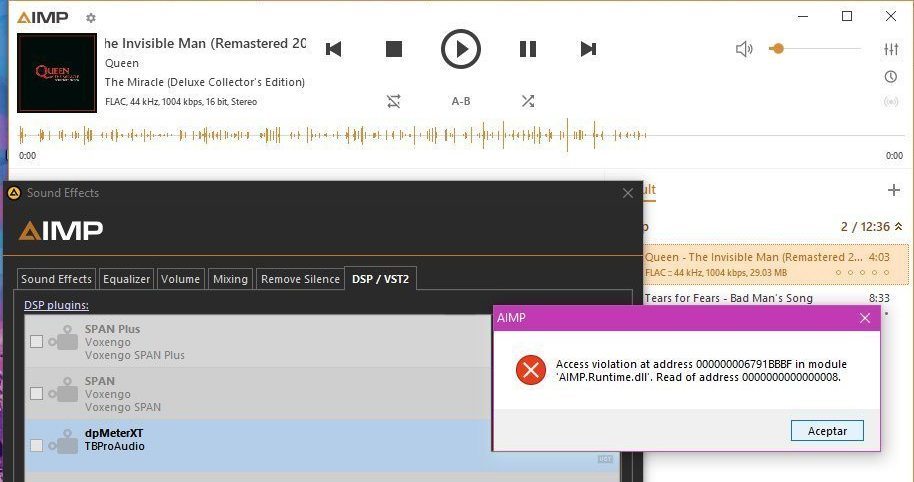Screen dimensions: 914x482
Task: Close the AIMP access violation dialog
Action: point(865,318)
